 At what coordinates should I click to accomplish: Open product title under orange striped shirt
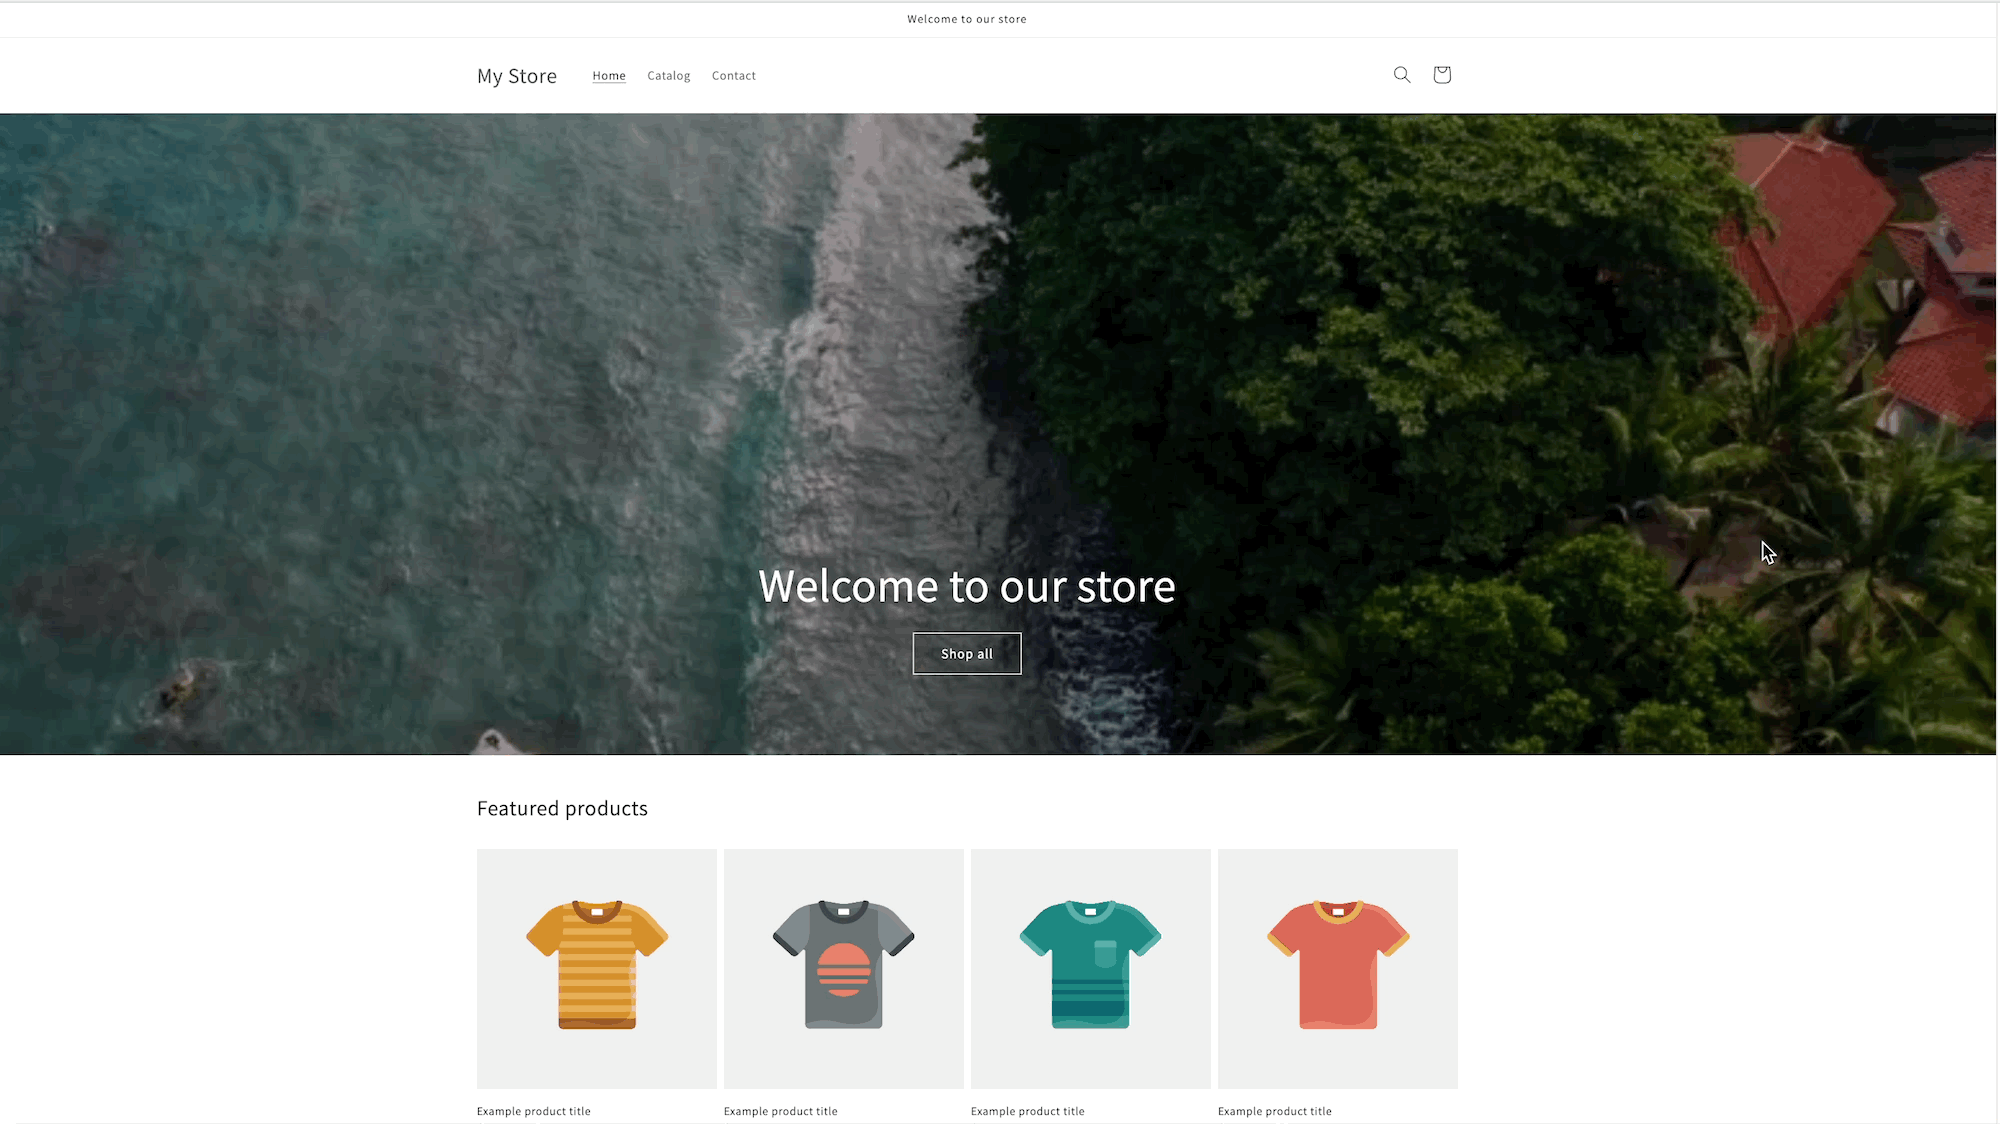[x=534, y=1111]
